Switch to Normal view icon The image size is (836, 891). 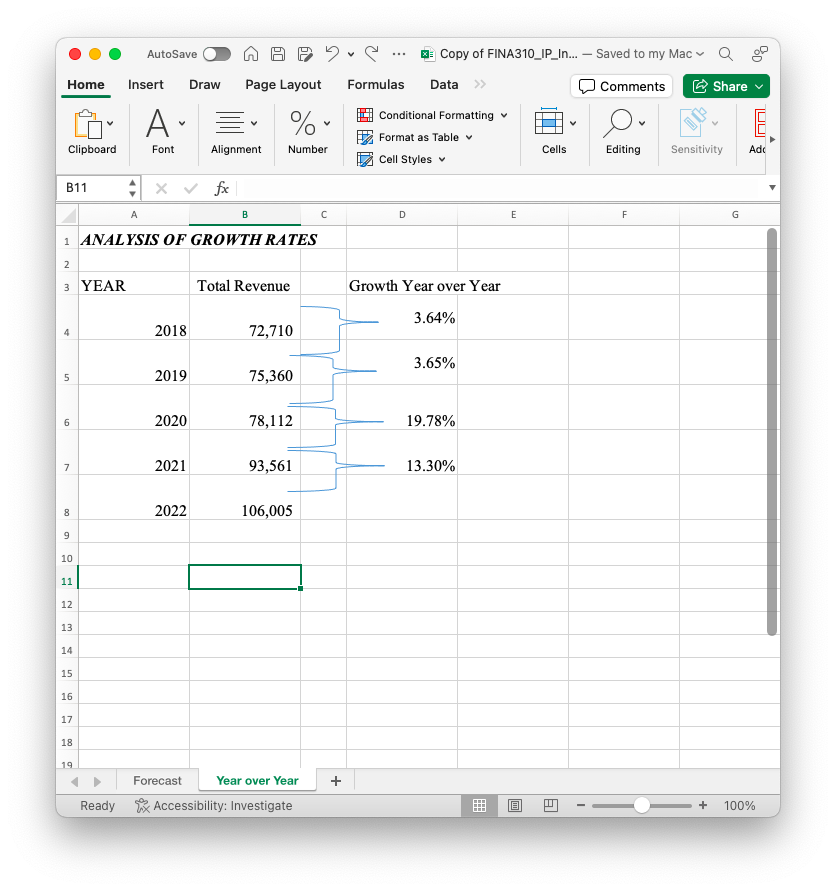(480, 806)
